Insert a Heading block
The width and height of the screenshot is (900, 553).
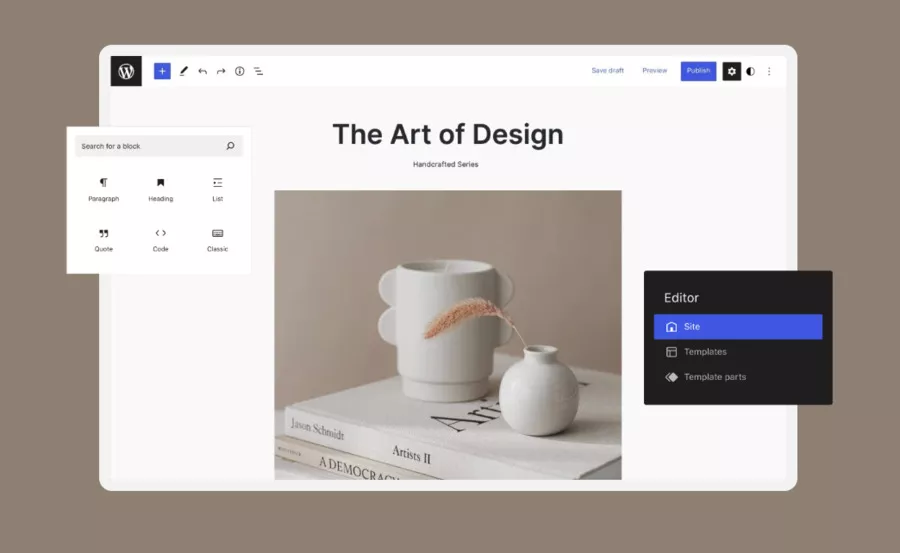[161, 190]
